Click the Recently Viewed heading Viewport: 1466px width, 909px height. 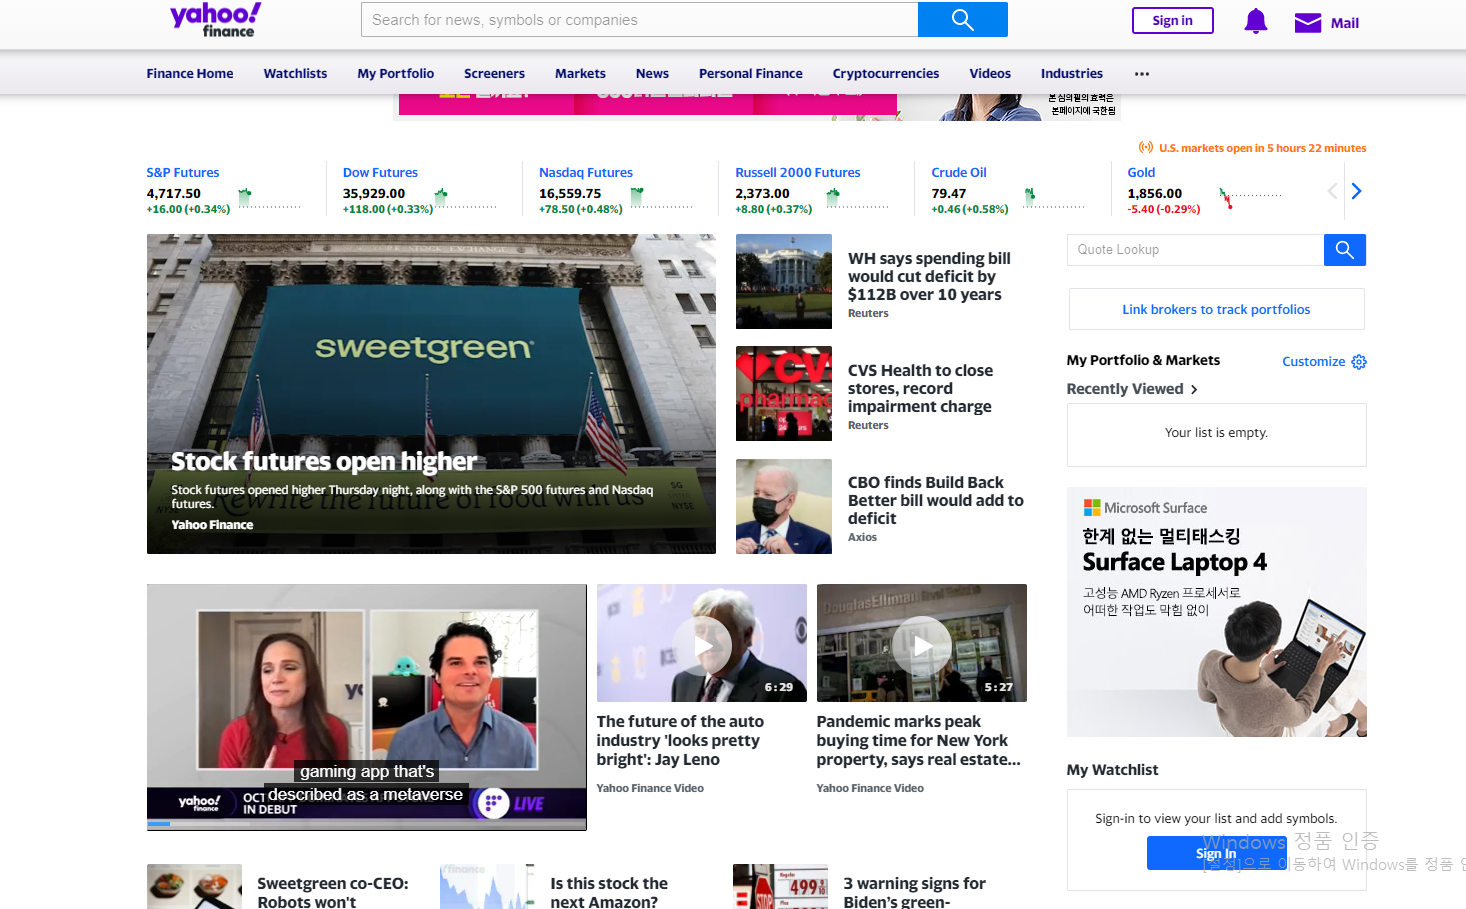[x=1125, y=389]
